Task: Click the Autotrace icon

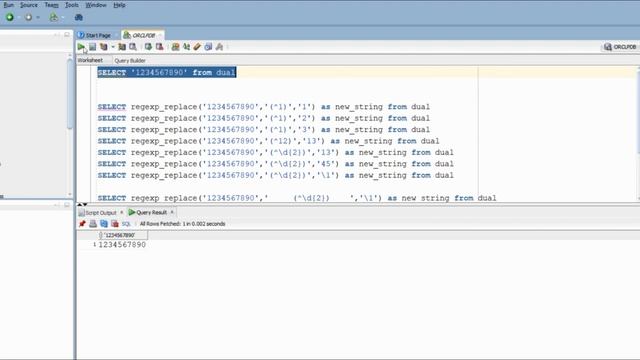Action: pos(122,47)
